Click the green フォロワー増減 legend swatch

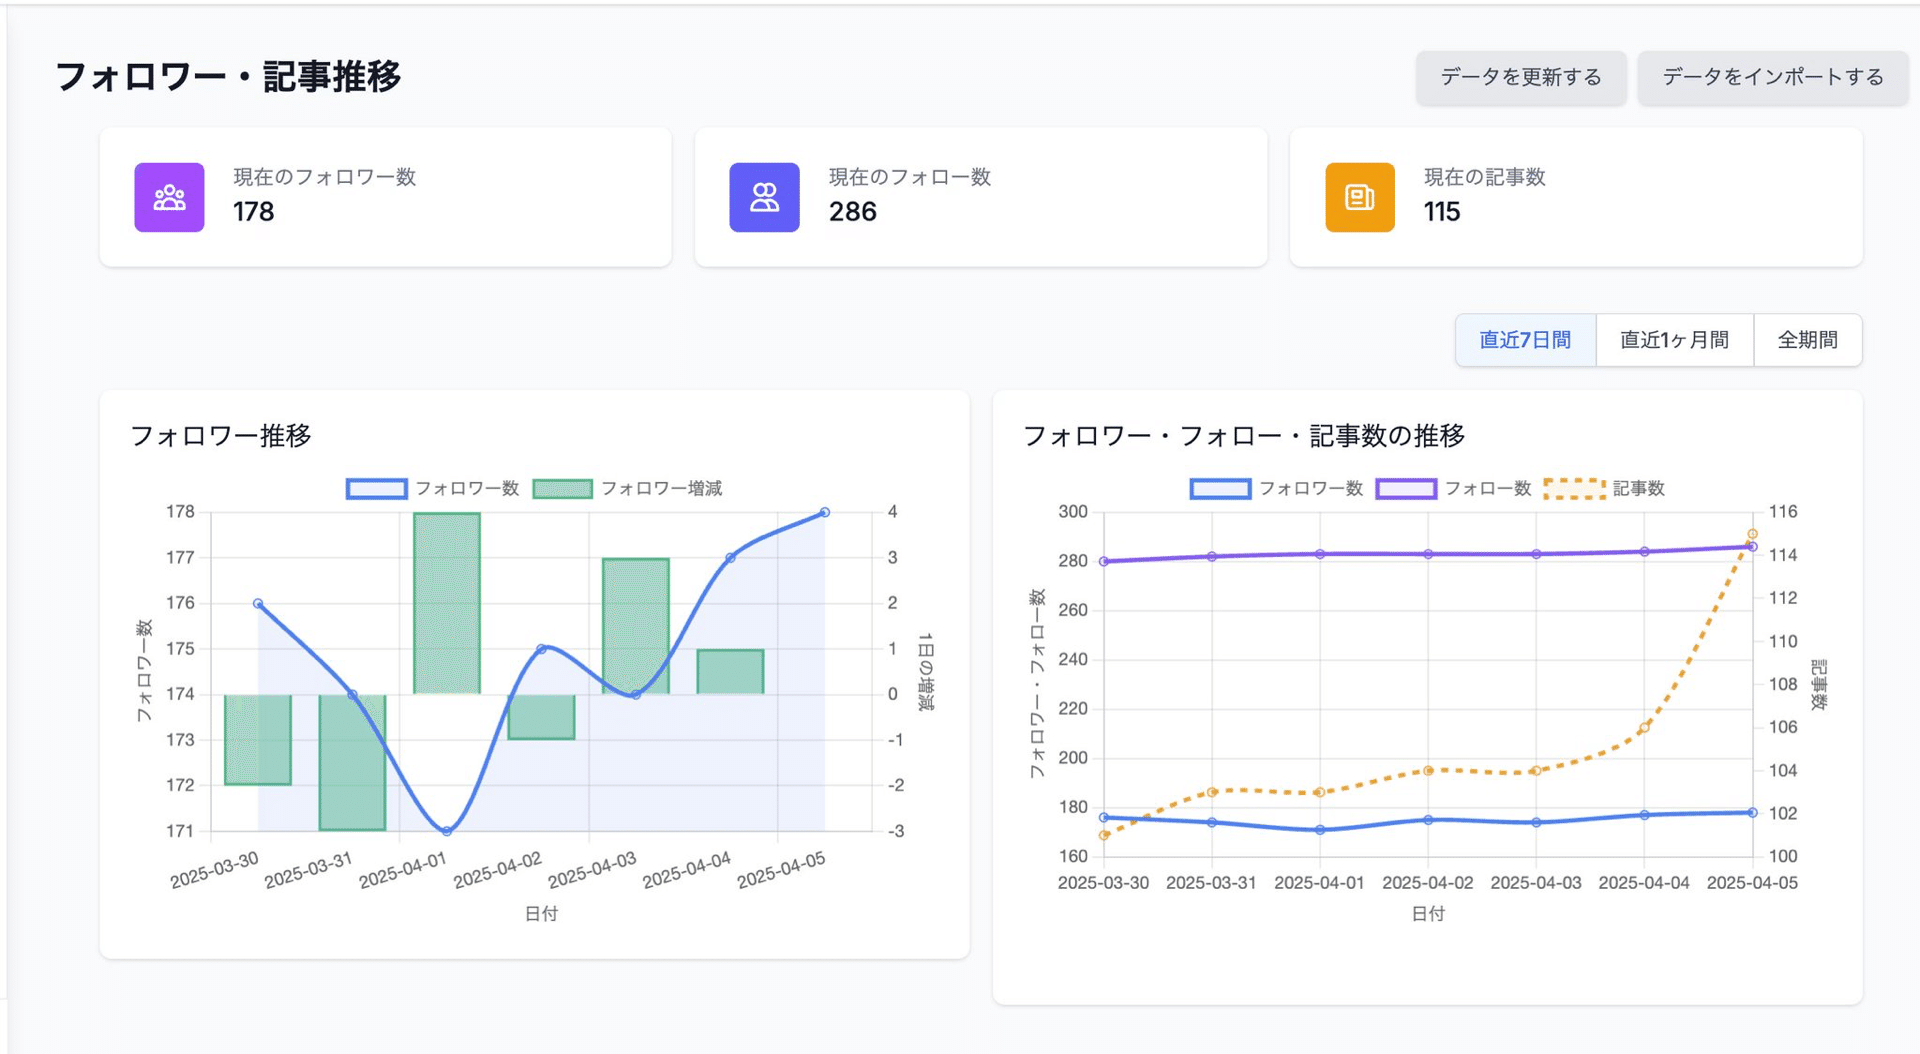pyautogui.click(x=563, y=489)
